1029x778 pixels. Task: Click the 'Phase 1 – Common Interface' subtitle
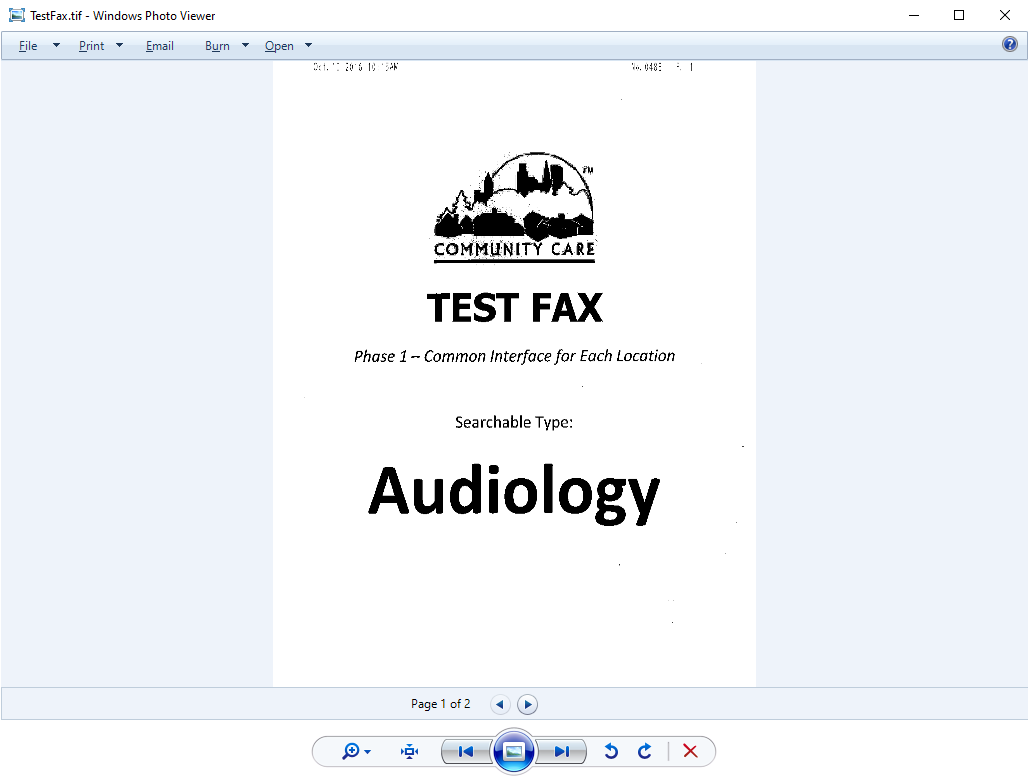[x=514, y=356]
